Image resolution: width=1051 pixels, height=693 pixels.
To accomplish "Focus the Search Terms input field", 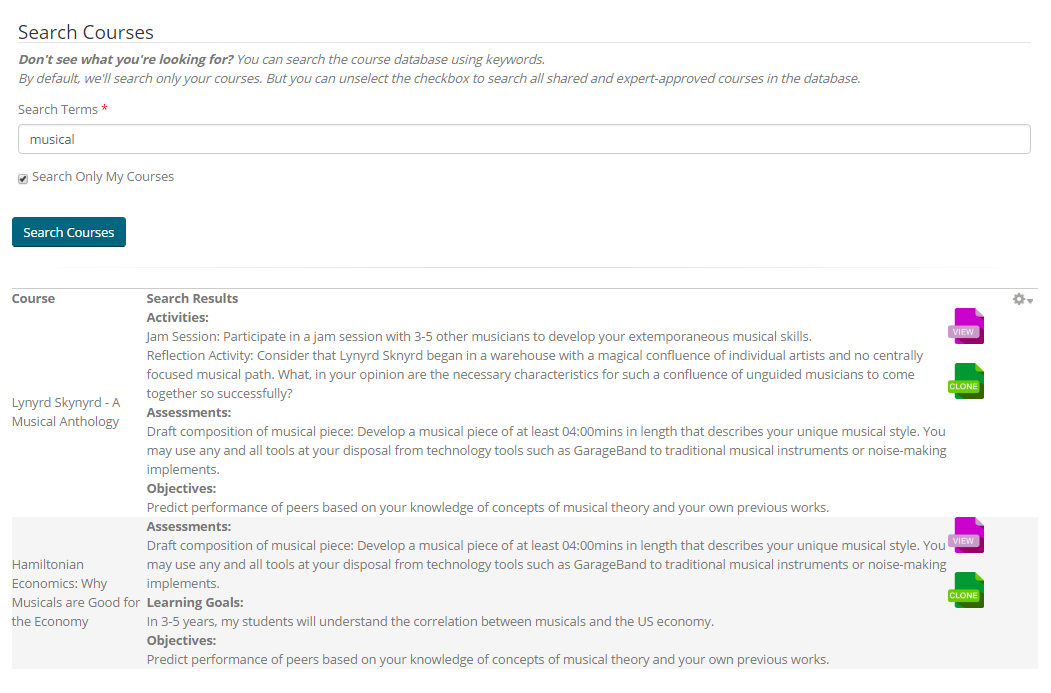I will 524,139.
